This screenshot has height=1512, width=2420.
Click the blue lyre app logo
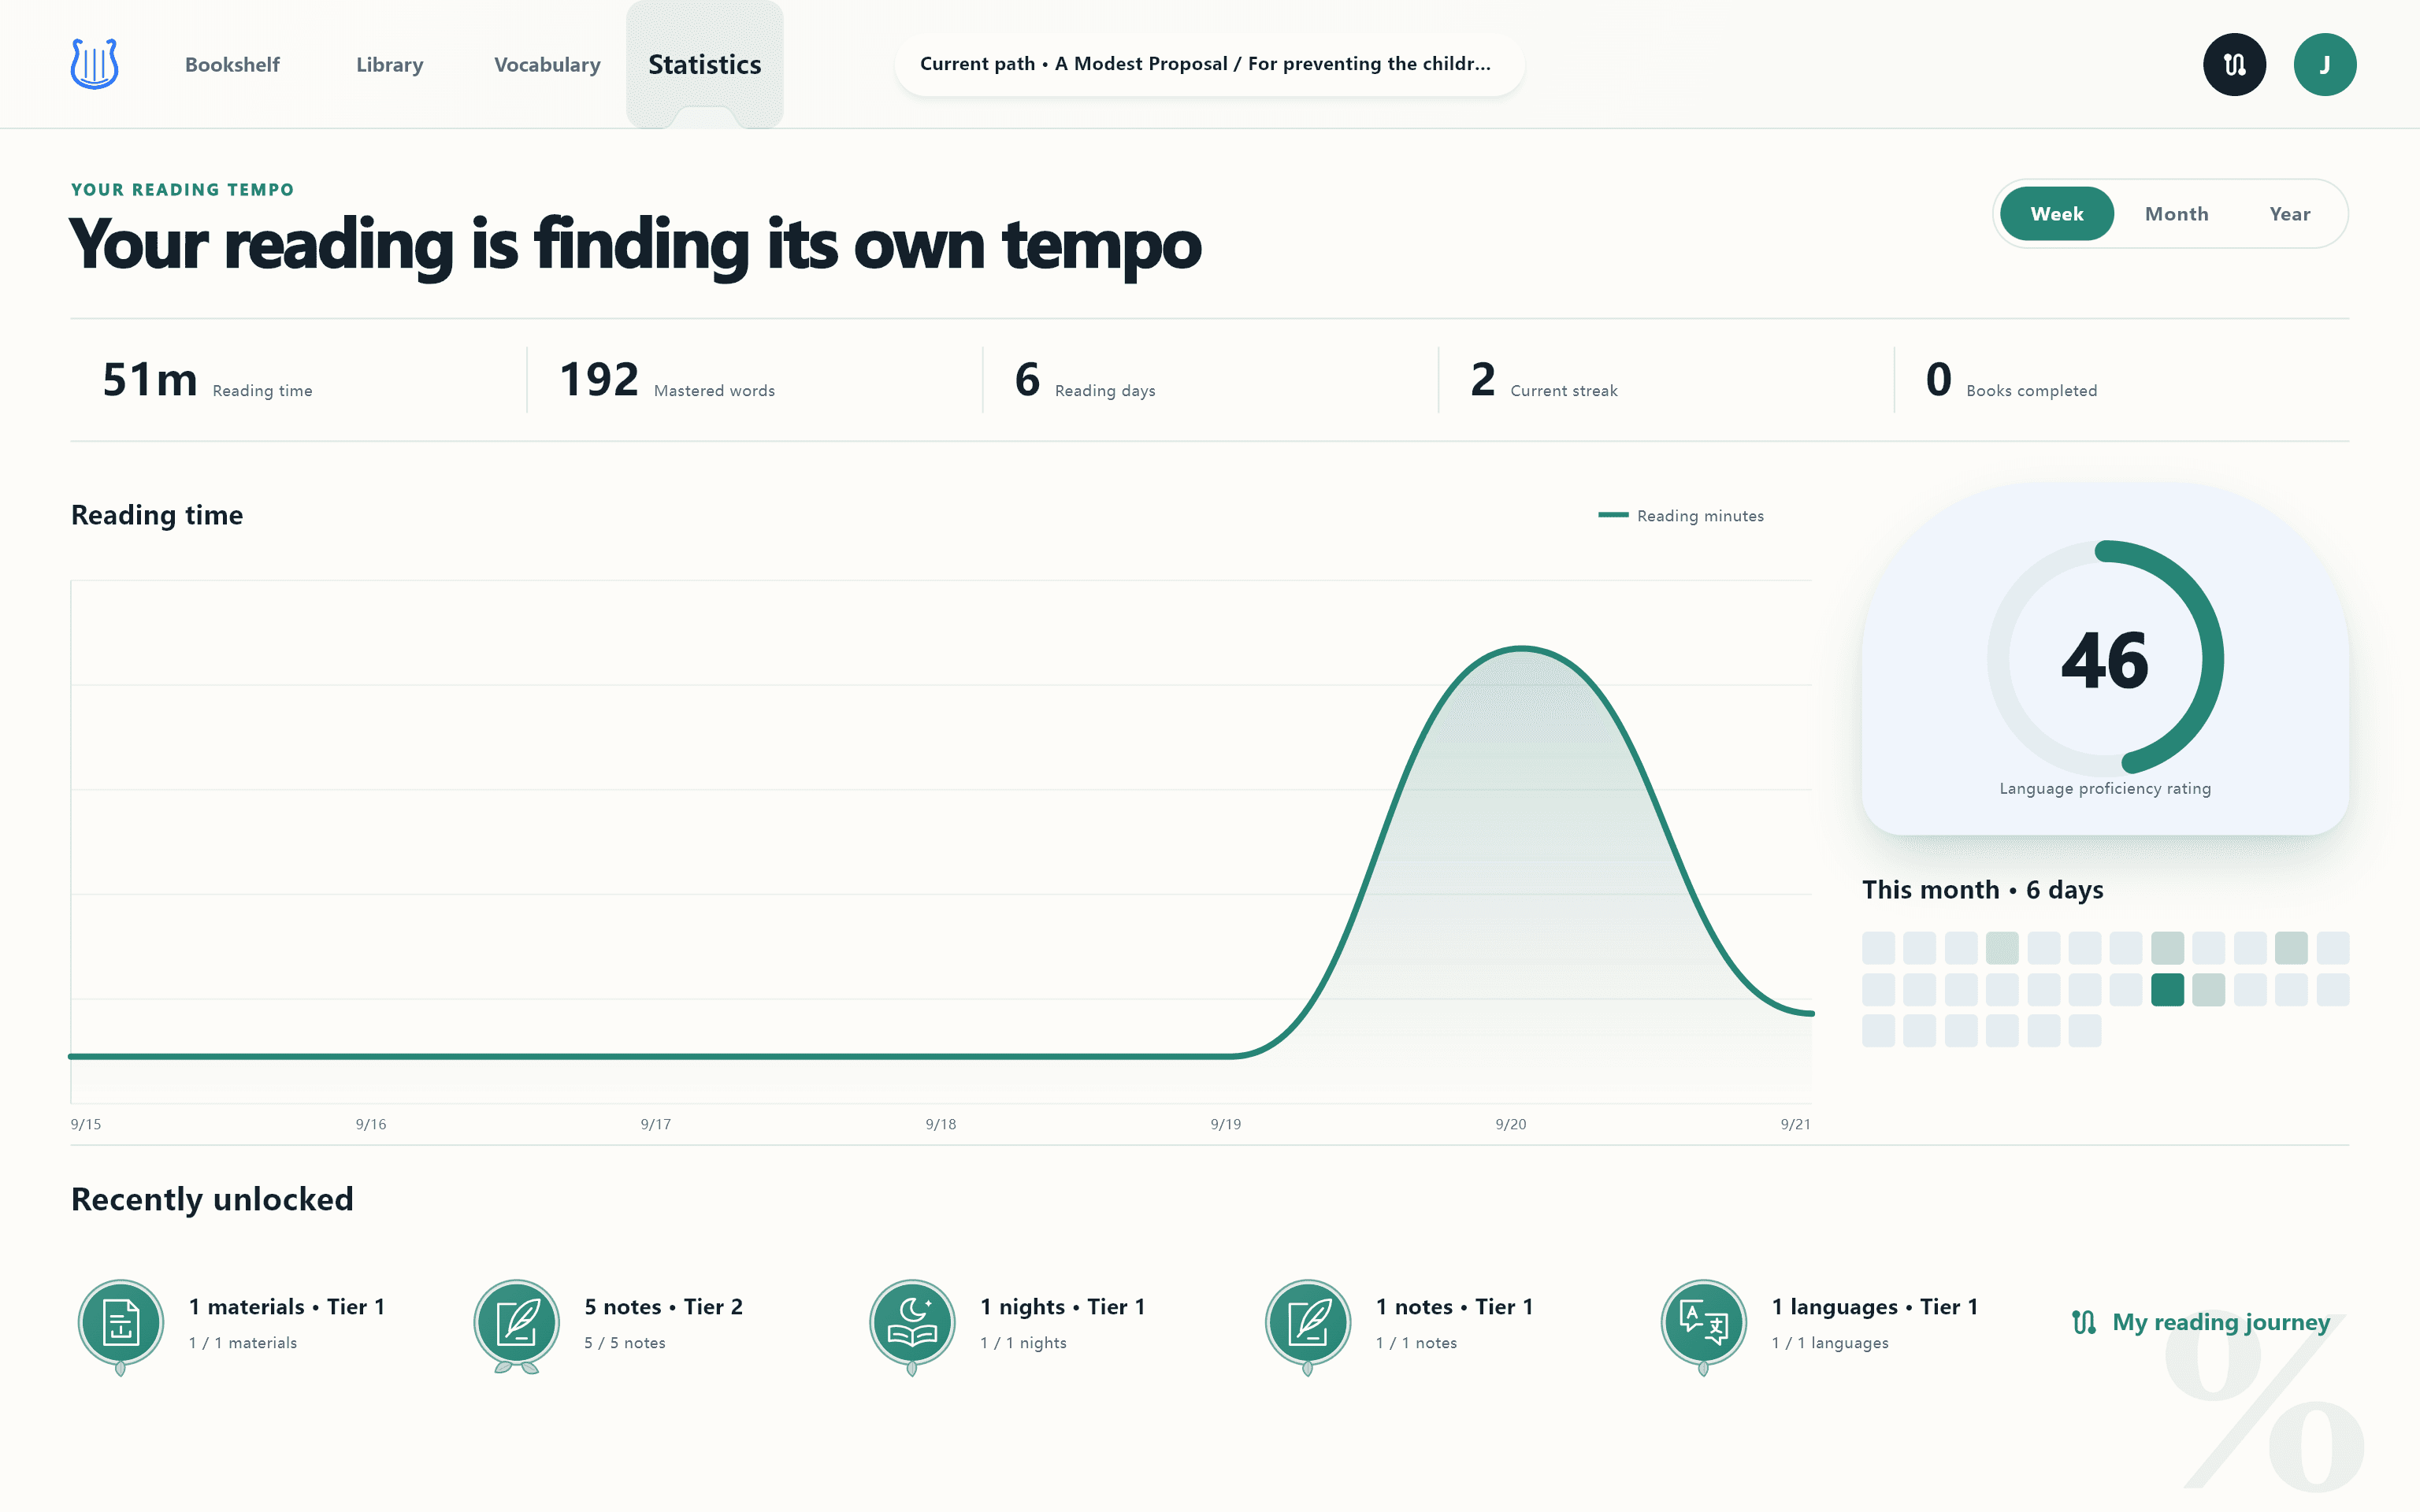pyautogui.click(x=95, y=64)
